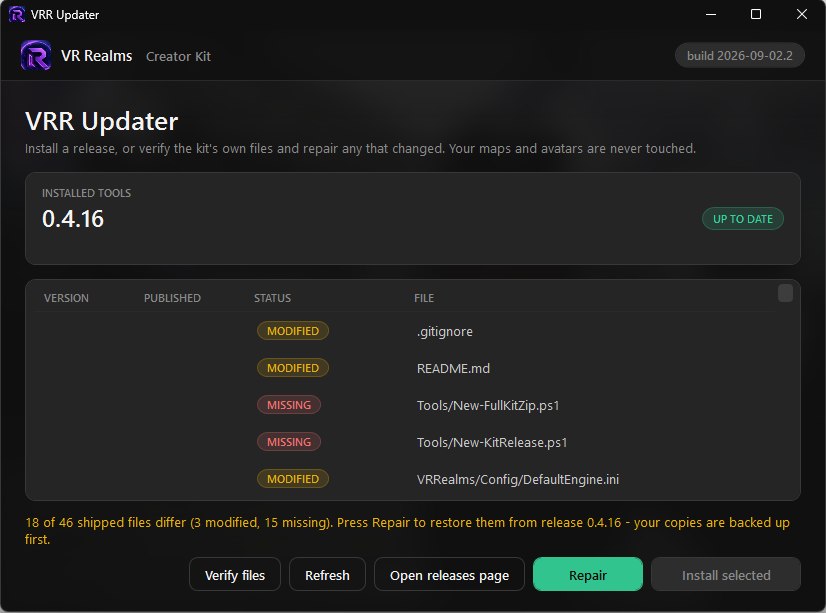Click the Creator Kit subtitle text
The image size is (826, 613).
(178, 56)
